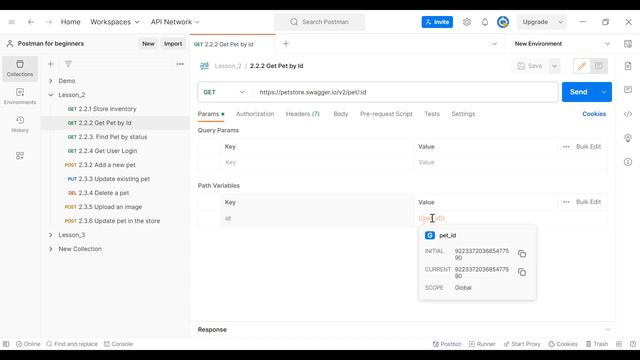640x360 pixels.
Task: Open the tabs overflow chevron
Action: 494,44
